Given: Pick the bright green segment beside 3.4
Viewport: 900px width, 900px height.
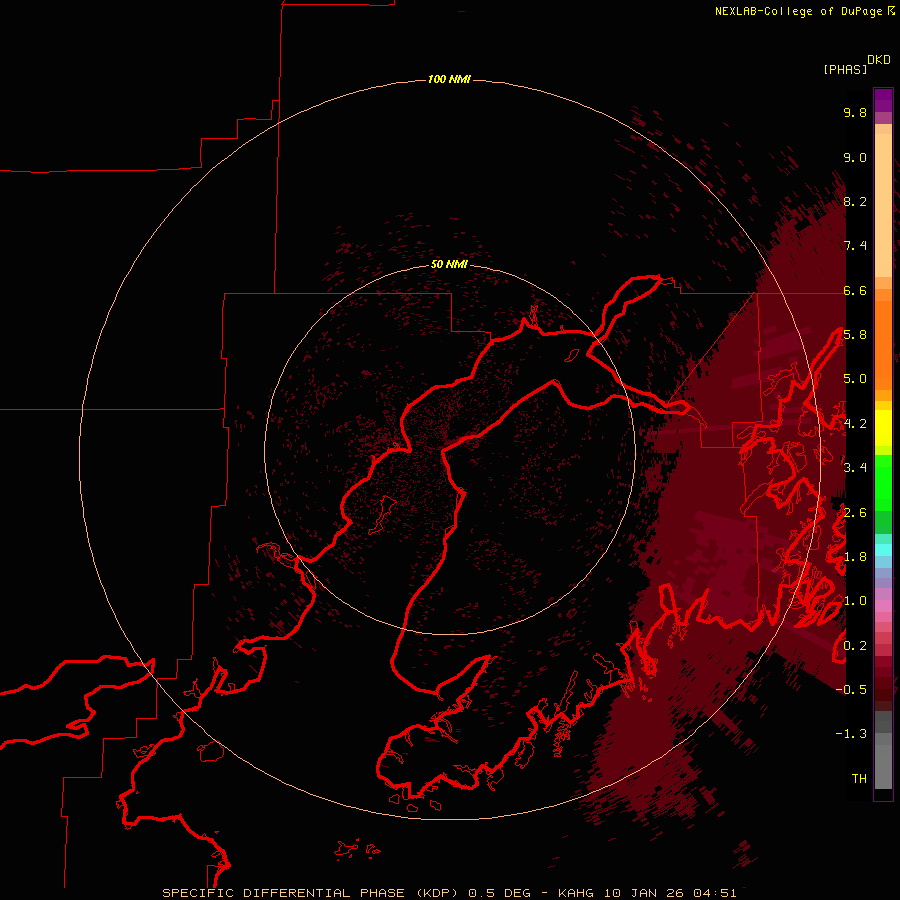Looking at the screenshot, I should (883, 482).
